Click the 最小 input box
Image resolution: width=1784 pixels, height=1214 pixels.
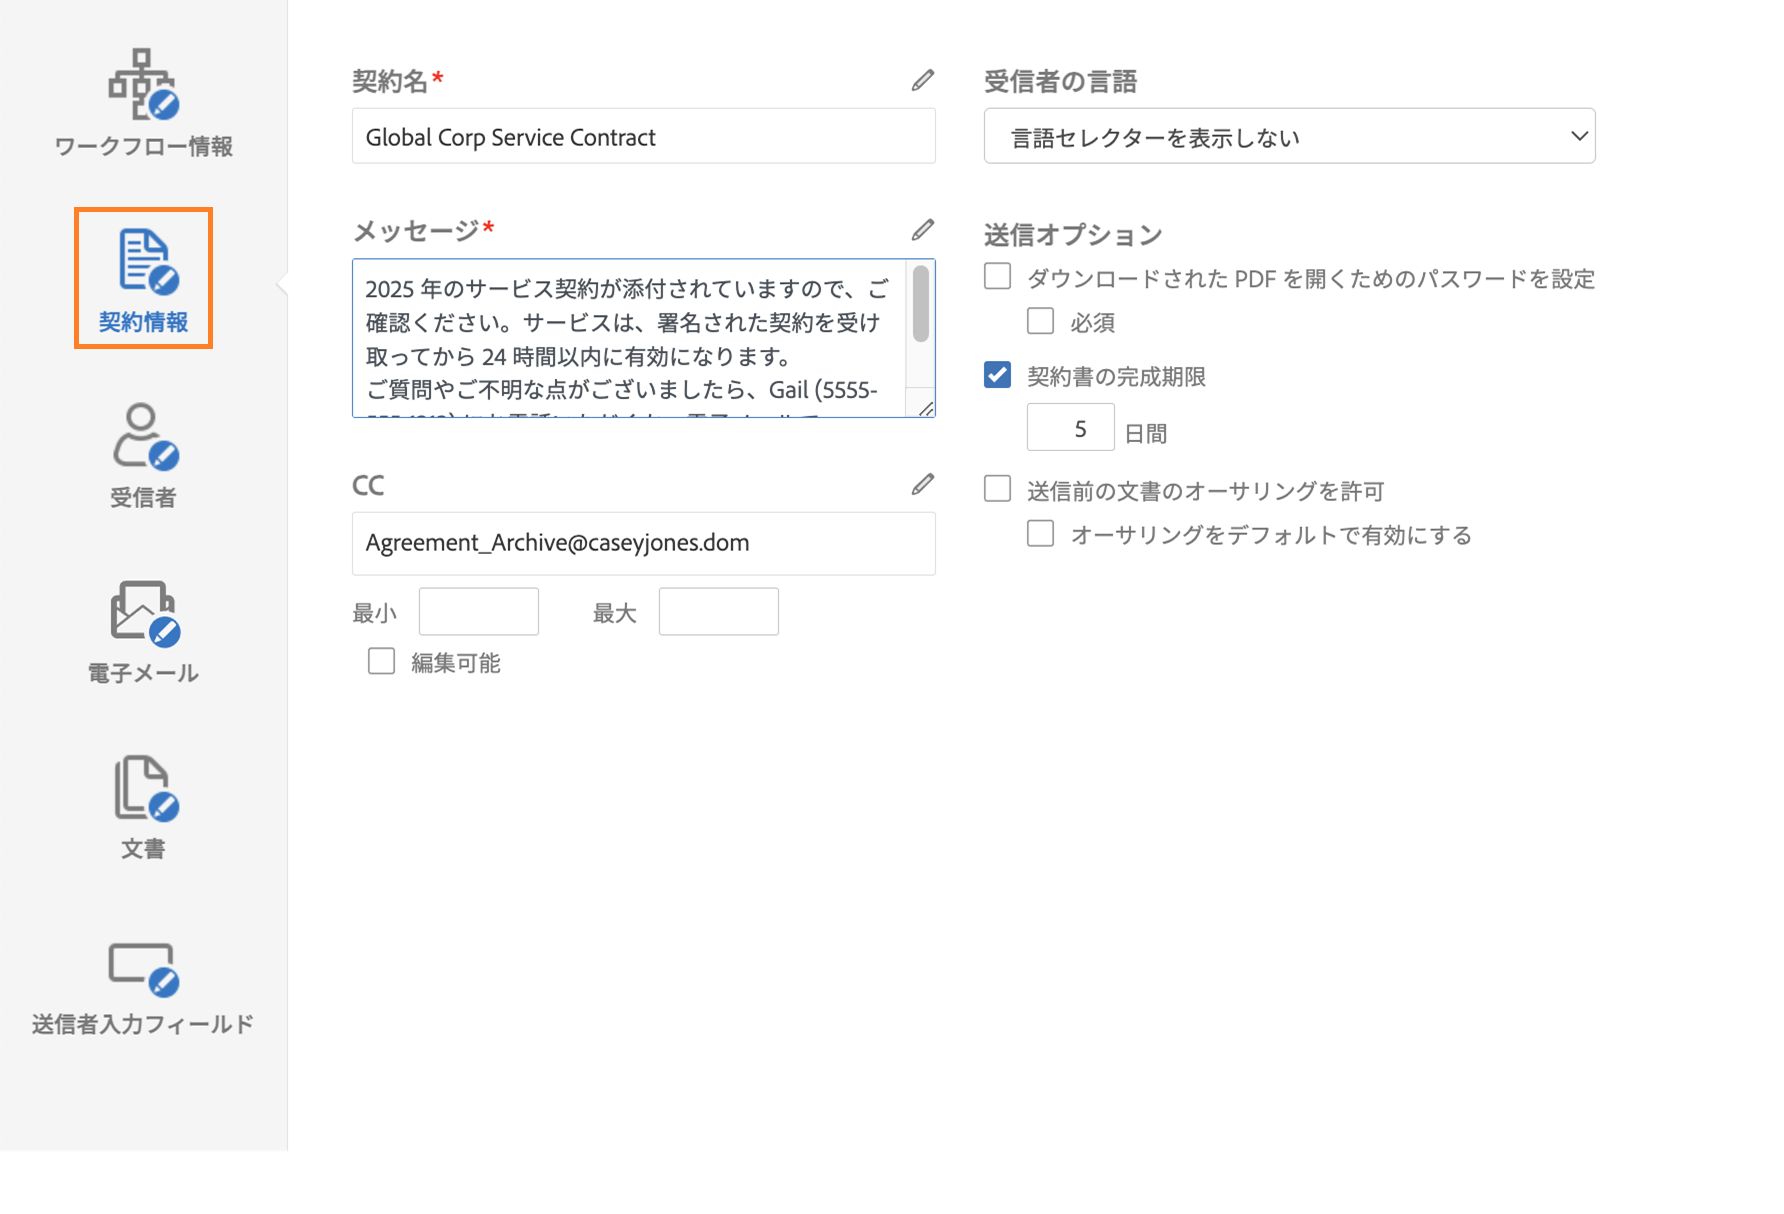[478, 611]
